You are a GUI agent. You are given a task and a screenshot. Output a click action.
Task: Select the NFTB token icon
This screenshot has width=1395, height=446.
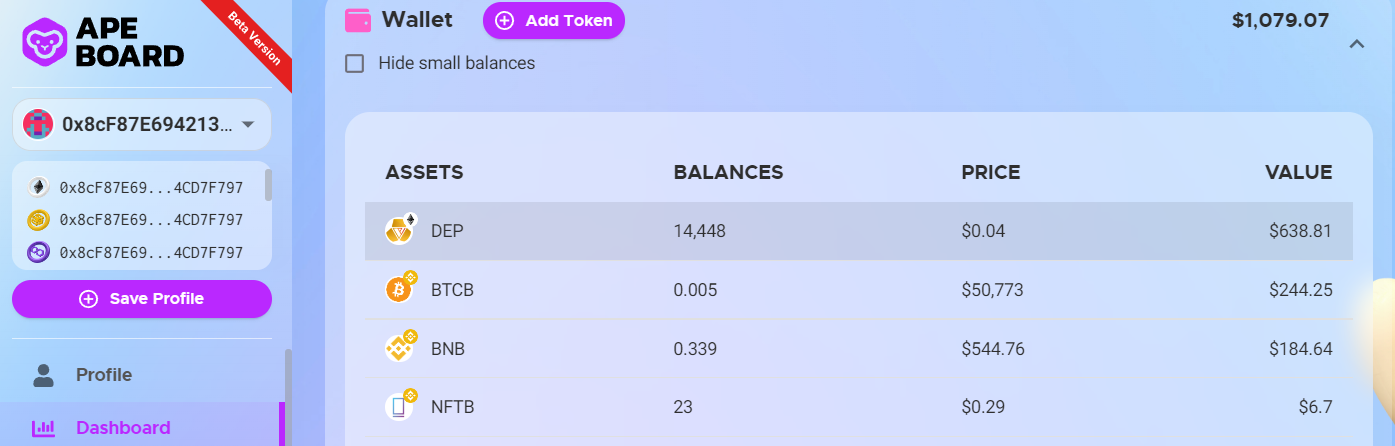click(x=400, y=406)
